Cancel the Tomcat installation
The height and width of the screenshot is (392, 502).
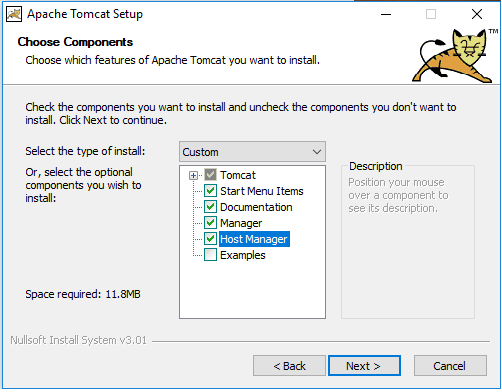point(450,366)
